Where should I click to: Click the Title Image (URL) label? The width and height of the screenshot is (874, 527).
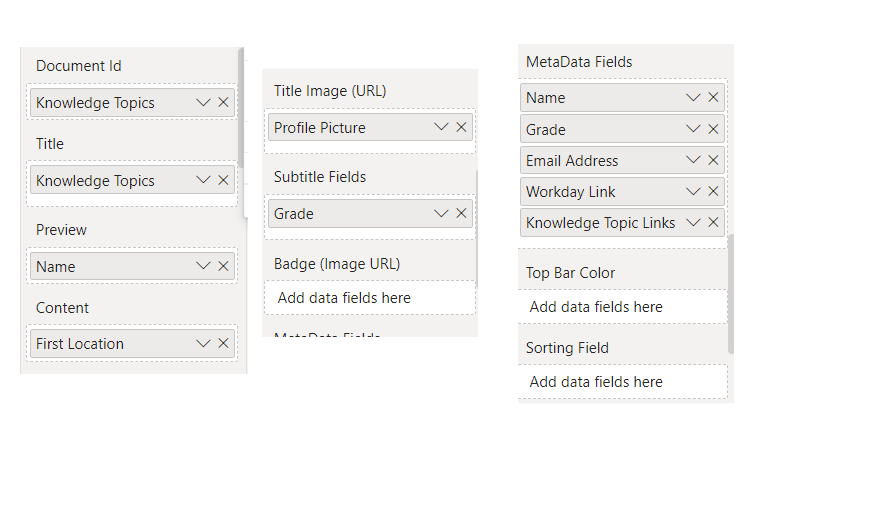pyautogui.click(x=330, y=91)
